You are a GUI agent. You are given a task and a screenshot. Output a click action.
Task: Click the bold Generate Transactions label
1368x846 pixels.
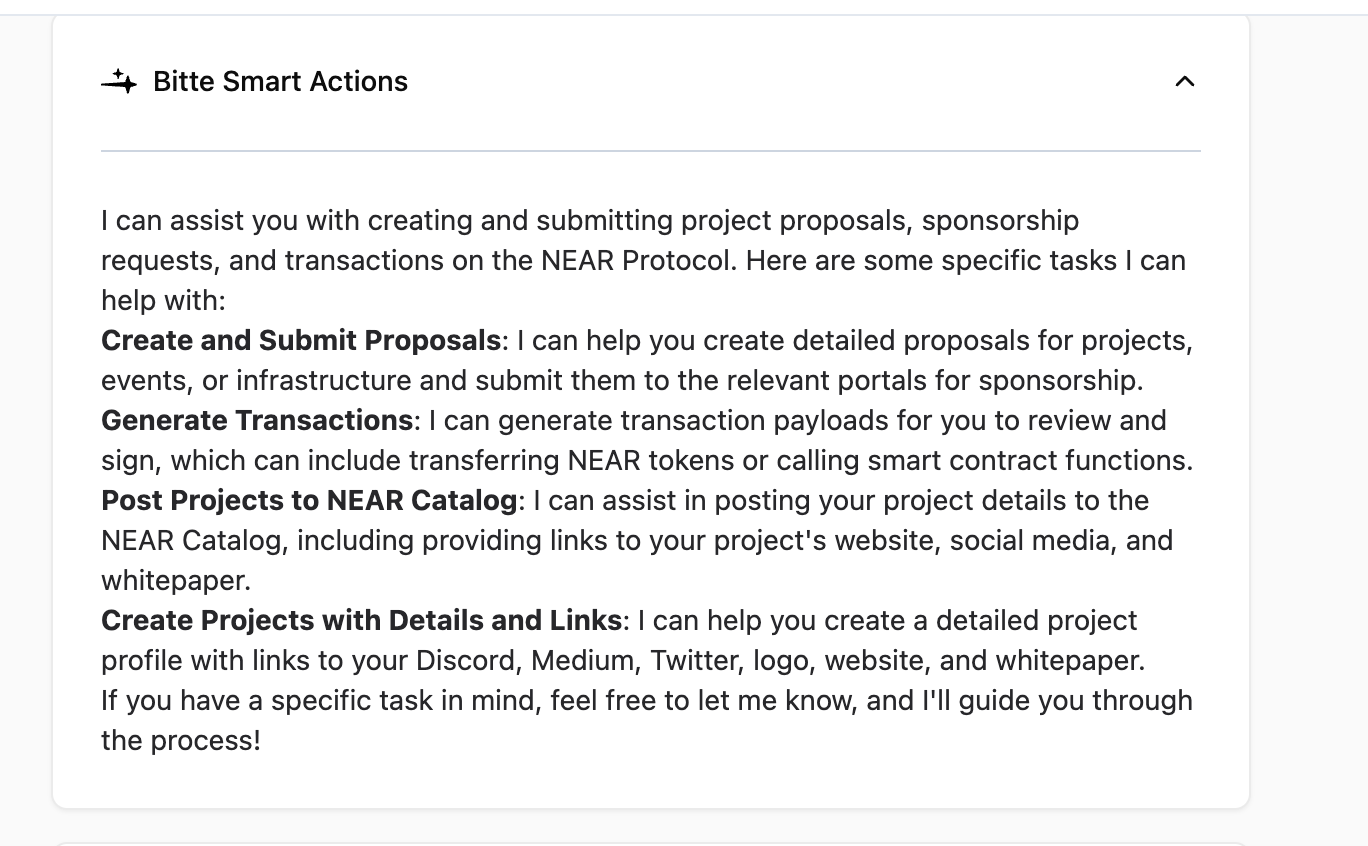[x=257, y=421]
